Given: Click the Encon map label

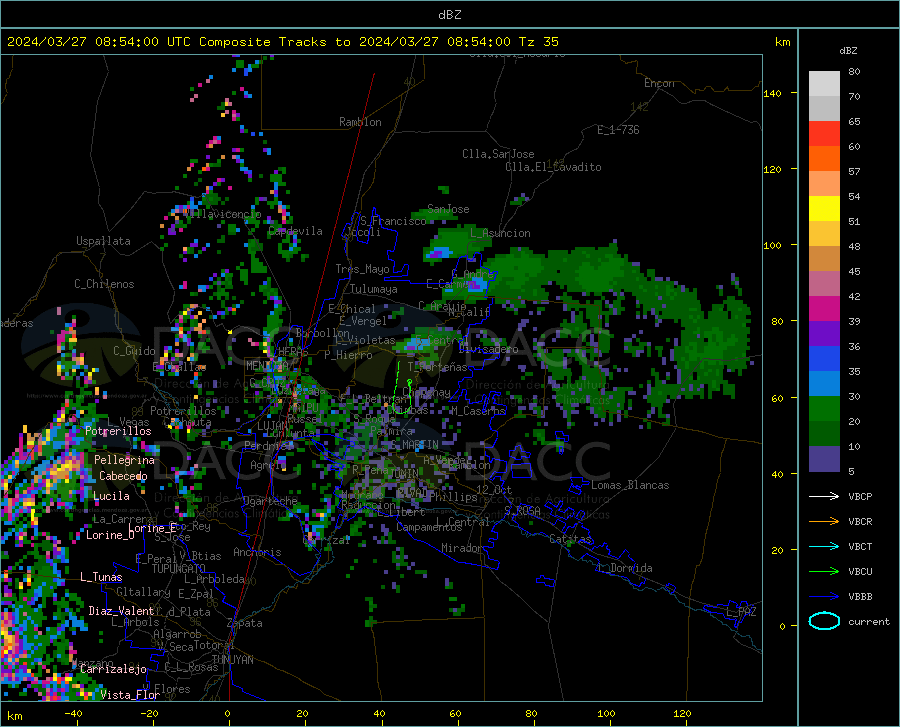Looking at the screenshot, I should click(659, 83).
